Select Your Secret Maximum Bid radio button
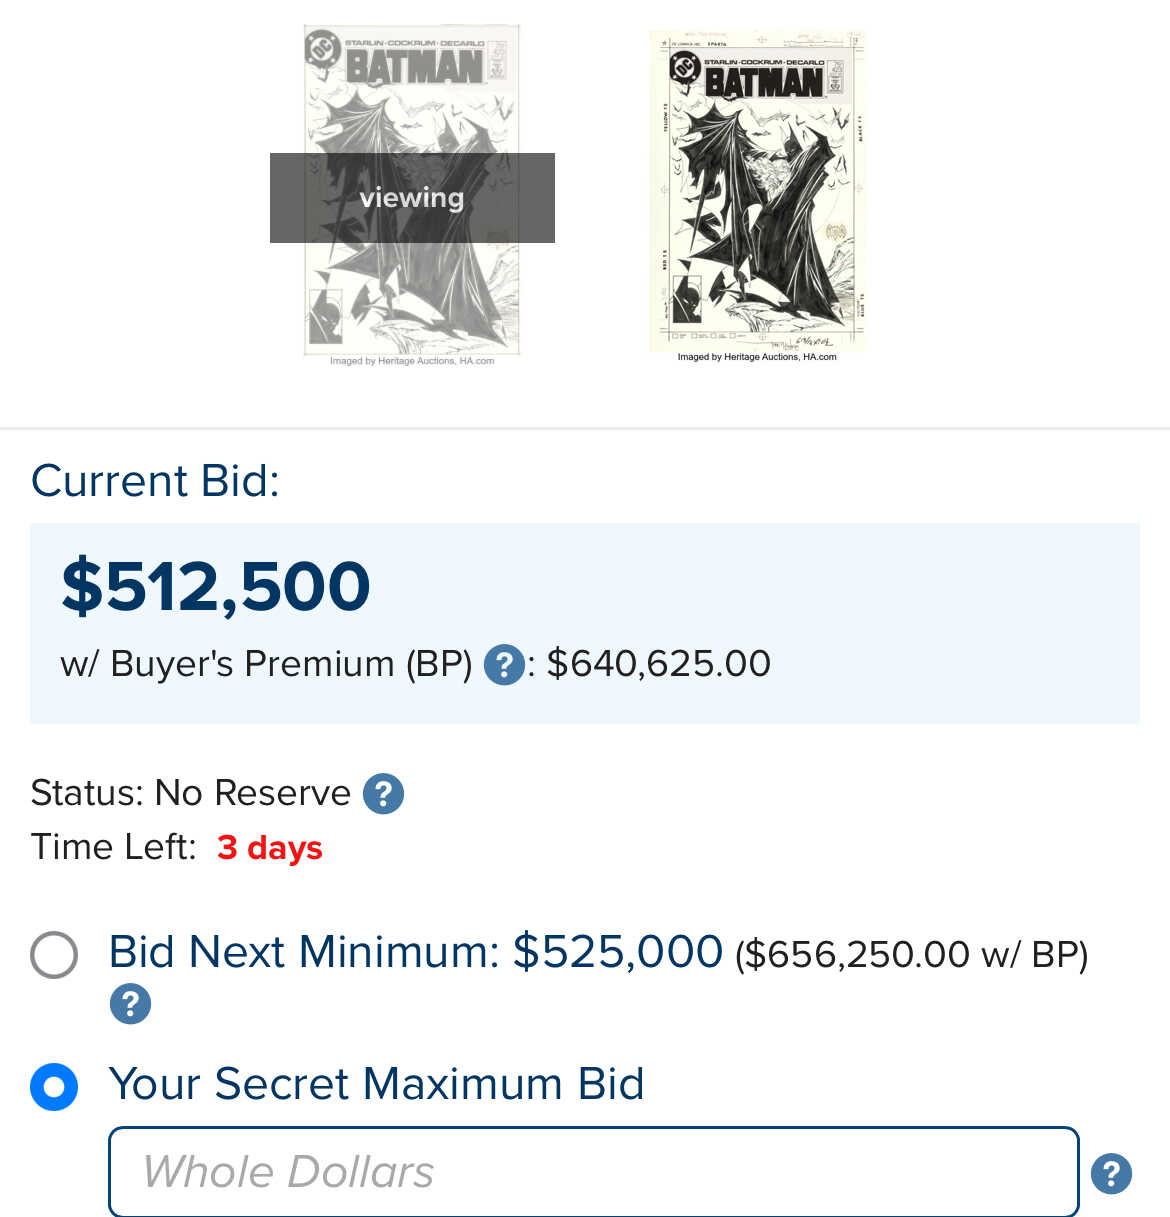This screenshot has width=1170, height=1217. pos(54,1086)
